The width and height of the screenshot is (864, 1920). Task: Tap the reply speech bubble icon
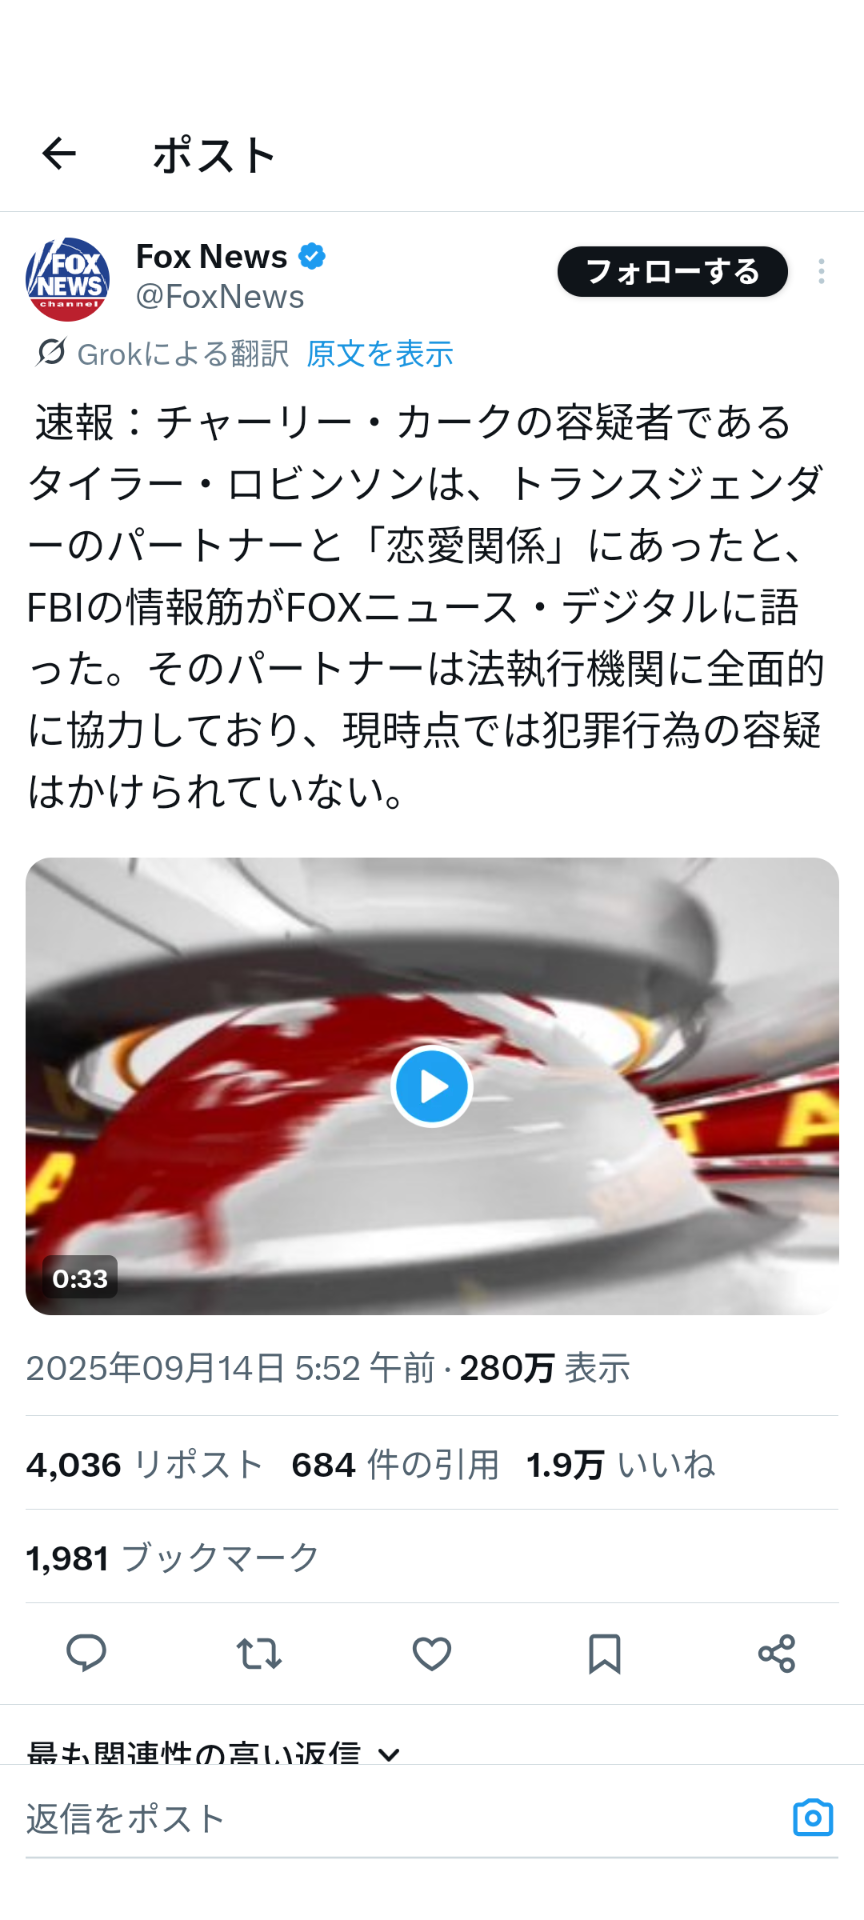(x=86, y=1653)
